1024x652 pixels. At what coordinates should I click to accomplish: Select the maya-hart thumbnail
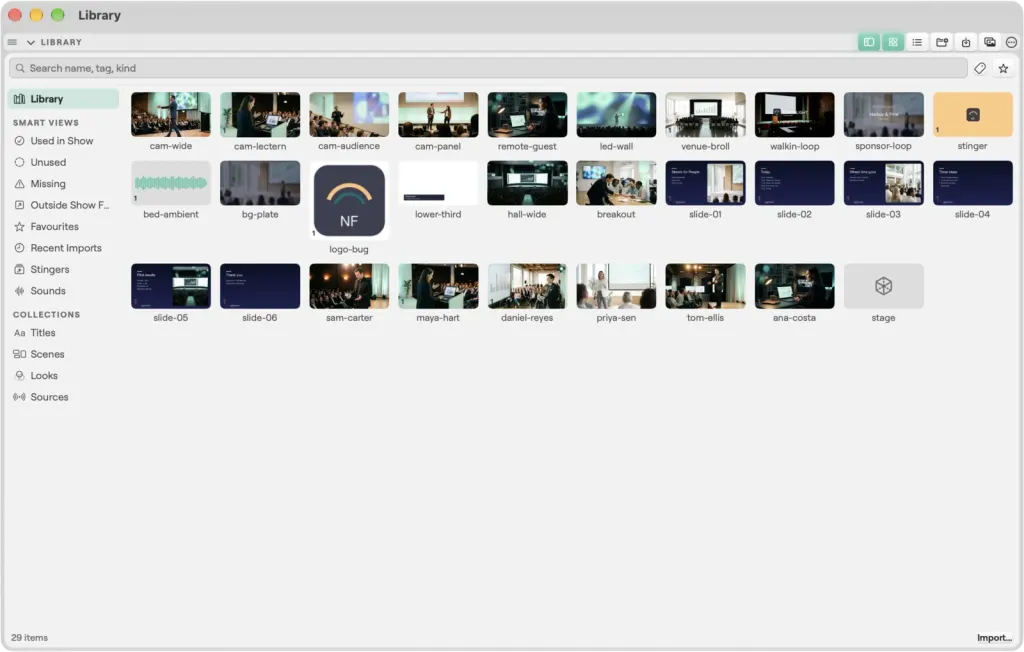(438, 286)
